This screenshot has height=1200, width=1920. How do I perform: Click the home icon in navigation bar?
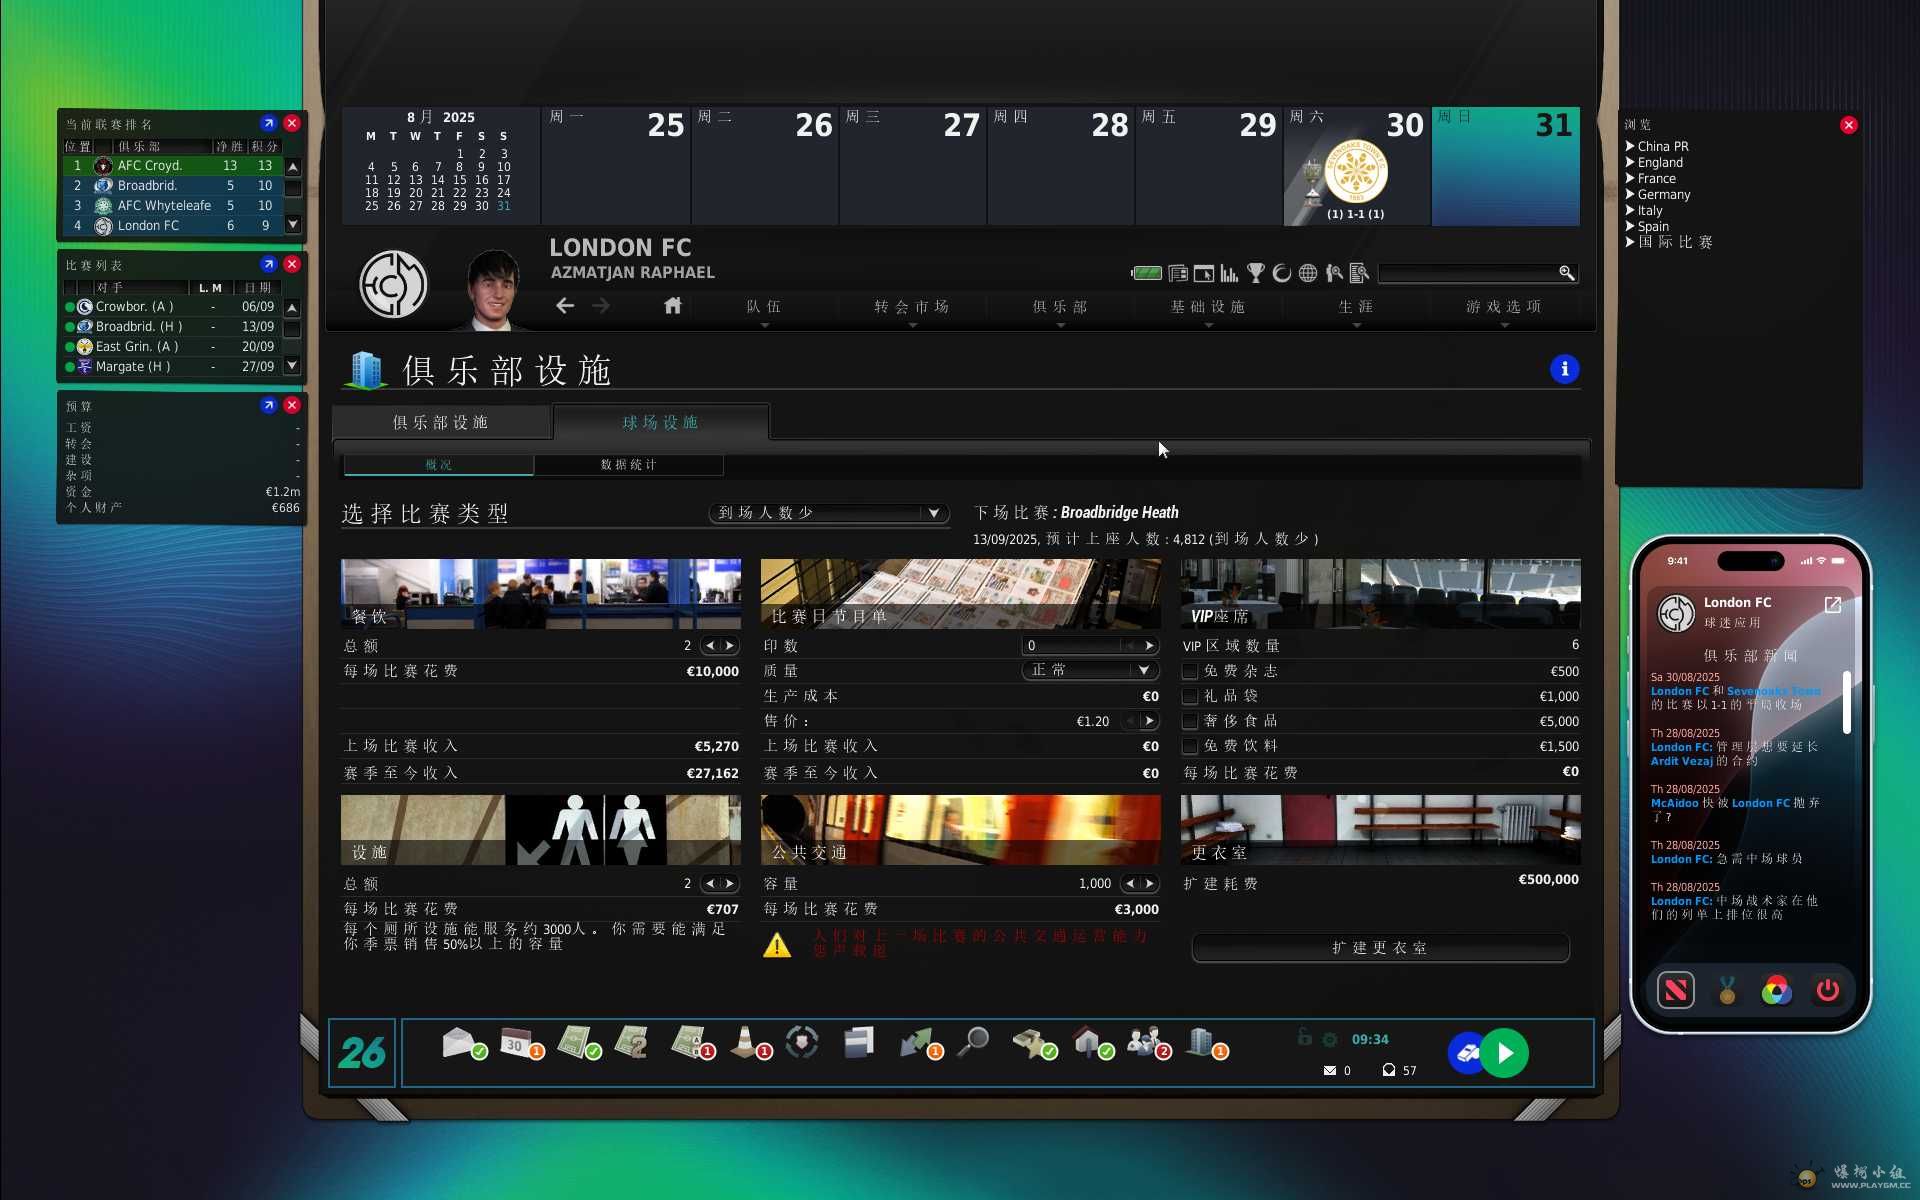(x=672, y=306)
